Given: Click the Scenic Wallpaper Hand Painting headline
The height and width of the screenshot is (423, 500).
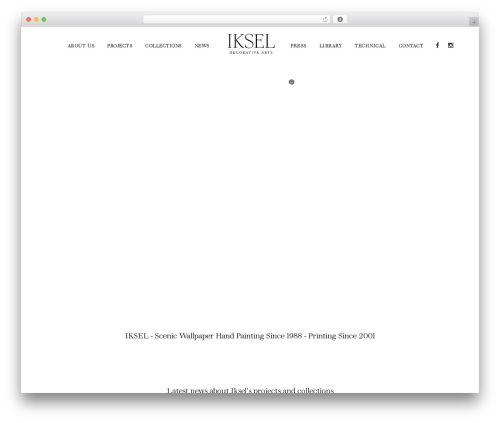Looking at the screenshot, I should click(x=250, y=336).
